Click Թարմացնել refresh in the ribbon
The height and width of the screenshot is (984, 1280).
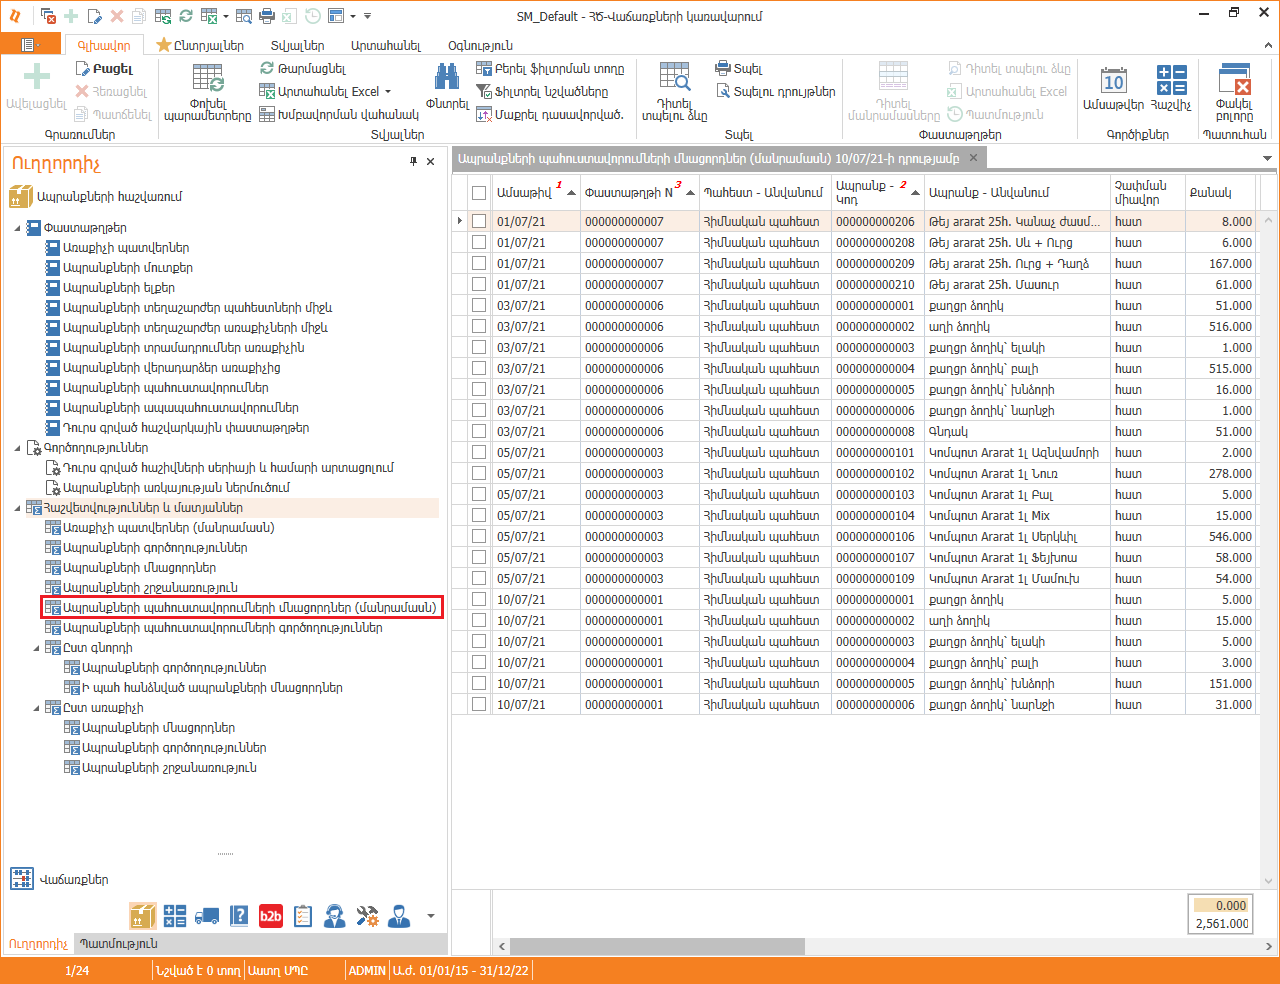click(303, 69)
